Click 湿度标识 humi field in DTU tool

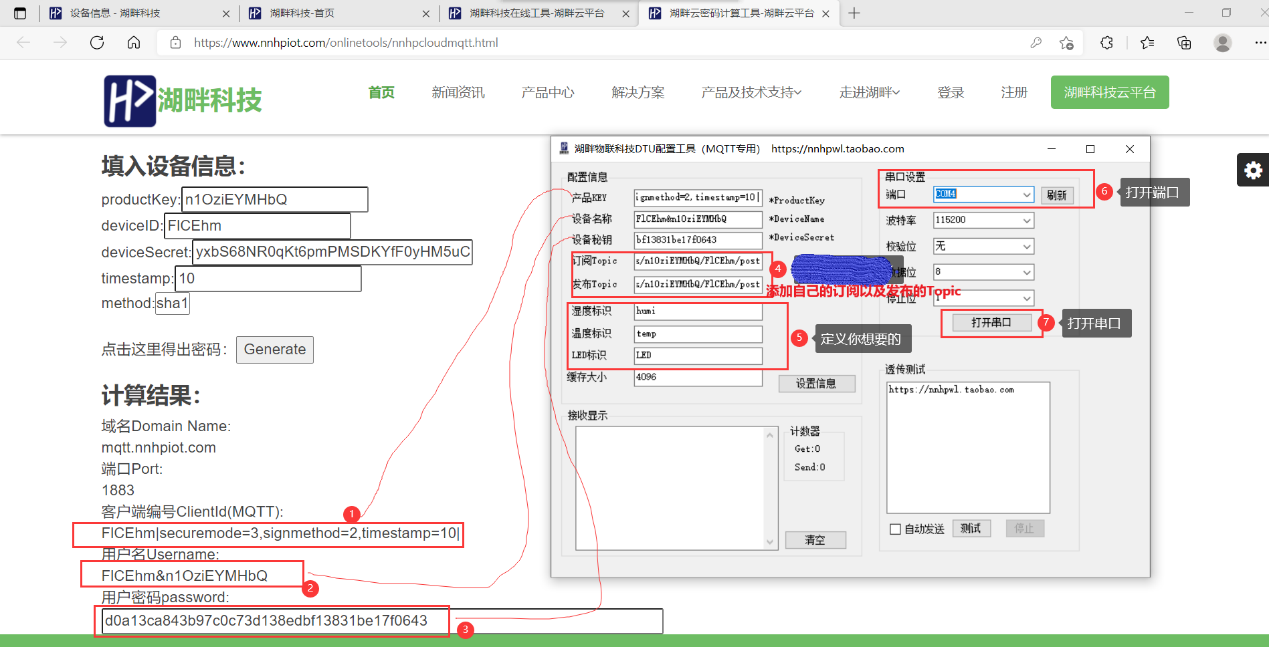tap(698, 311)
